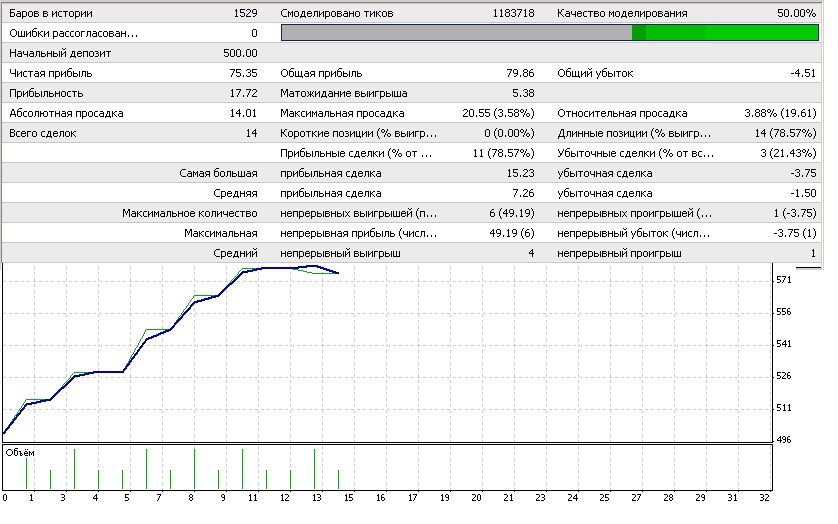Screen dimensions: 838x524
Task: Select 'Относительная просадка' label
Action: tap(622, 113)
